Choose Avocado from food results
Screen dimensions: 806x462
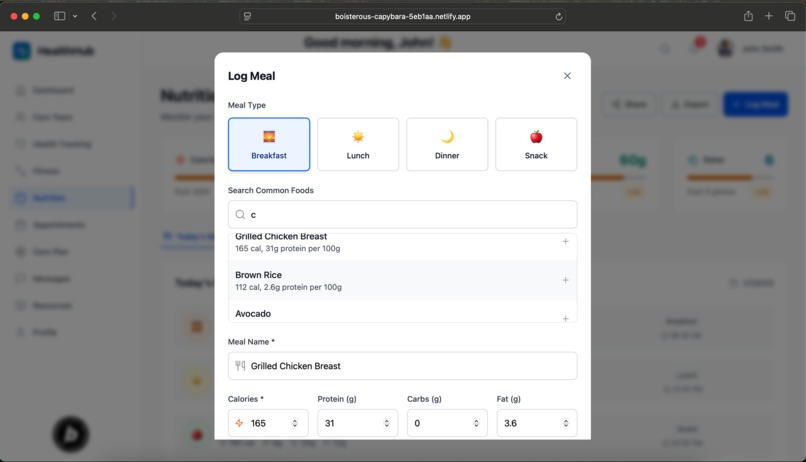[402, 311]
